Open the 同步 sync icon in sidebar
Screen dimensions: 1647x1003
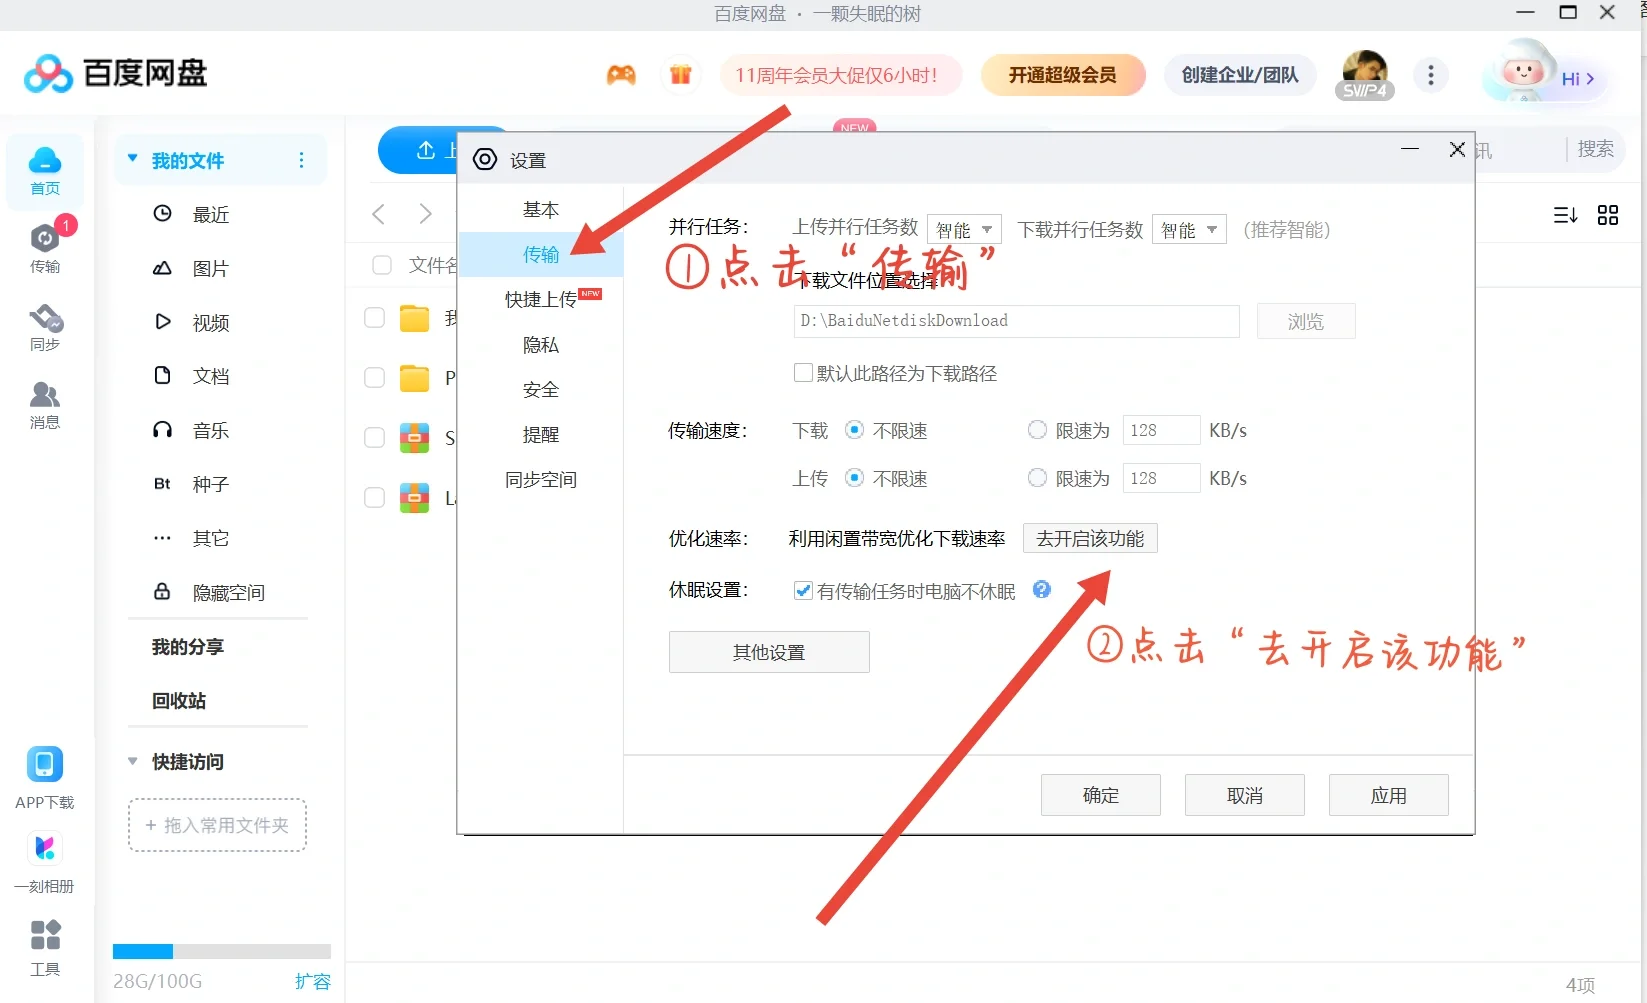click(x=44, y=325)
